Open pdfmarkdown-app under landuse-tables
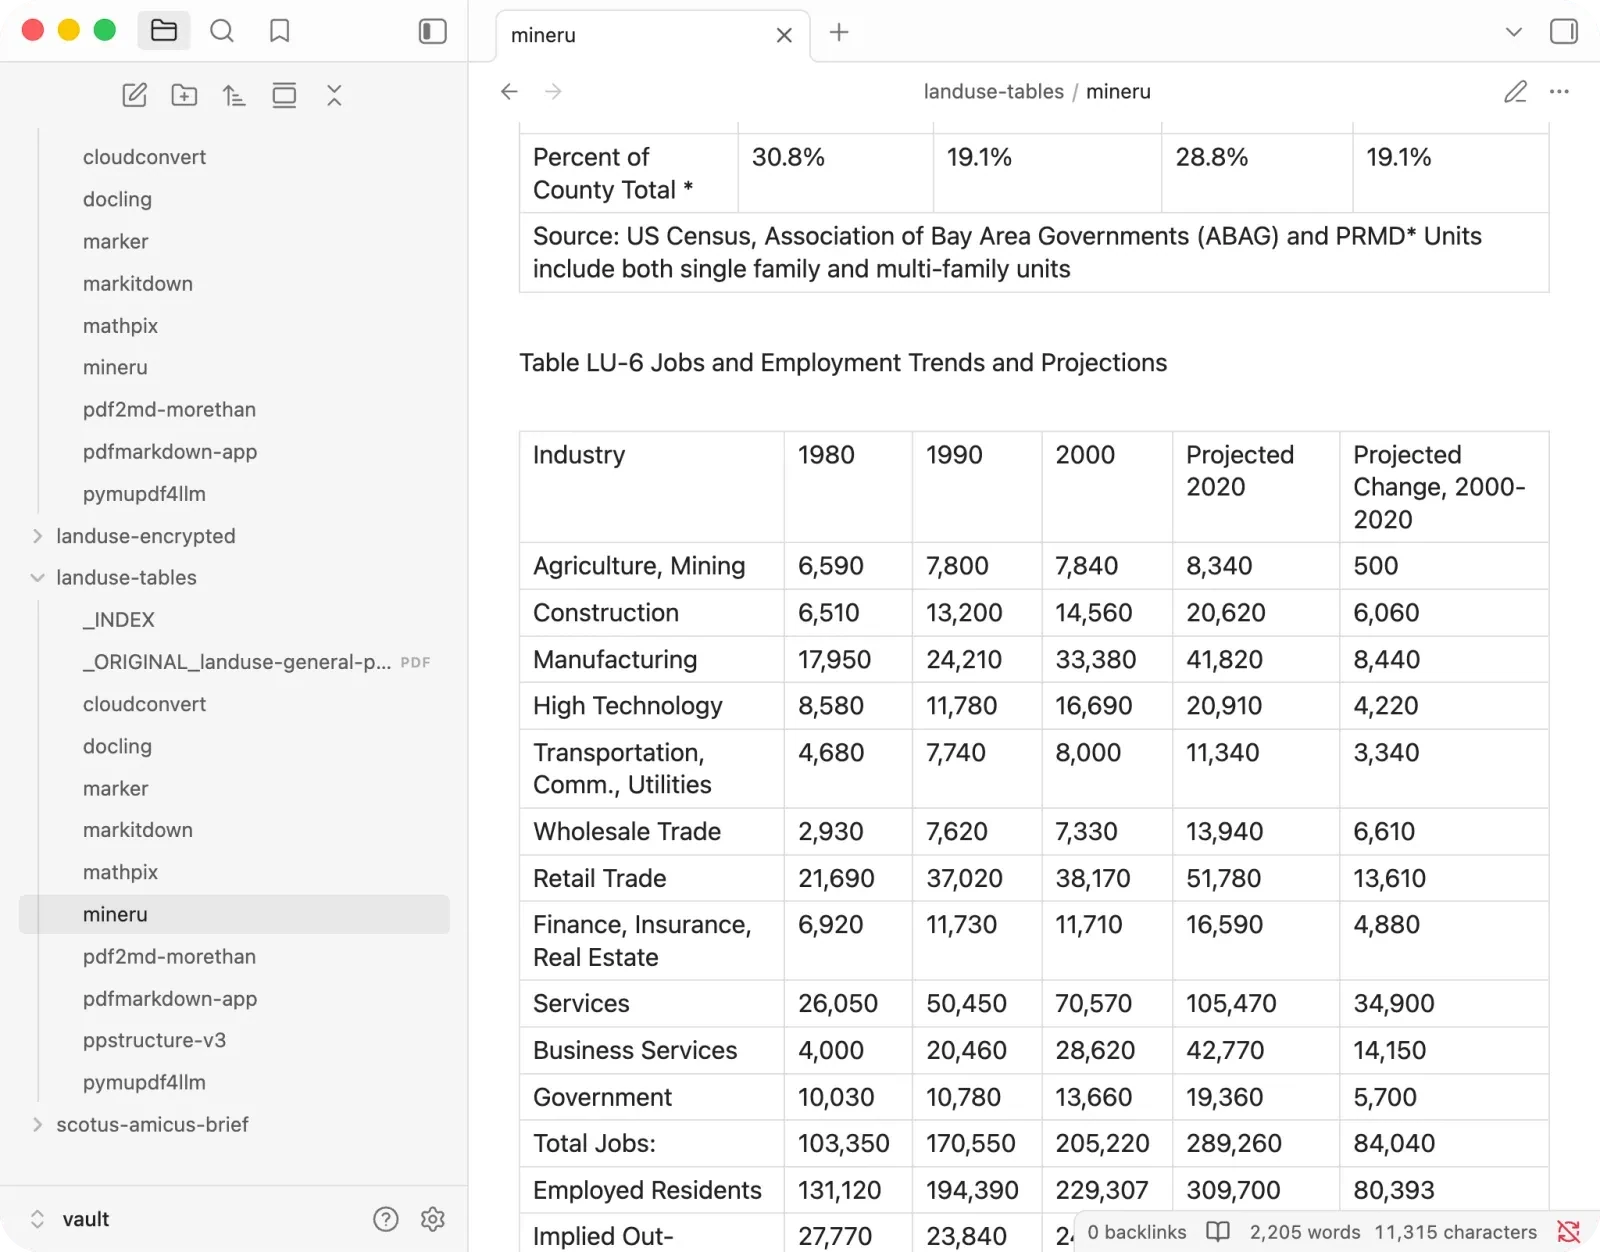Image resolution: width=1600 pixels, height=1252 pixels. [x=170, y=998]
